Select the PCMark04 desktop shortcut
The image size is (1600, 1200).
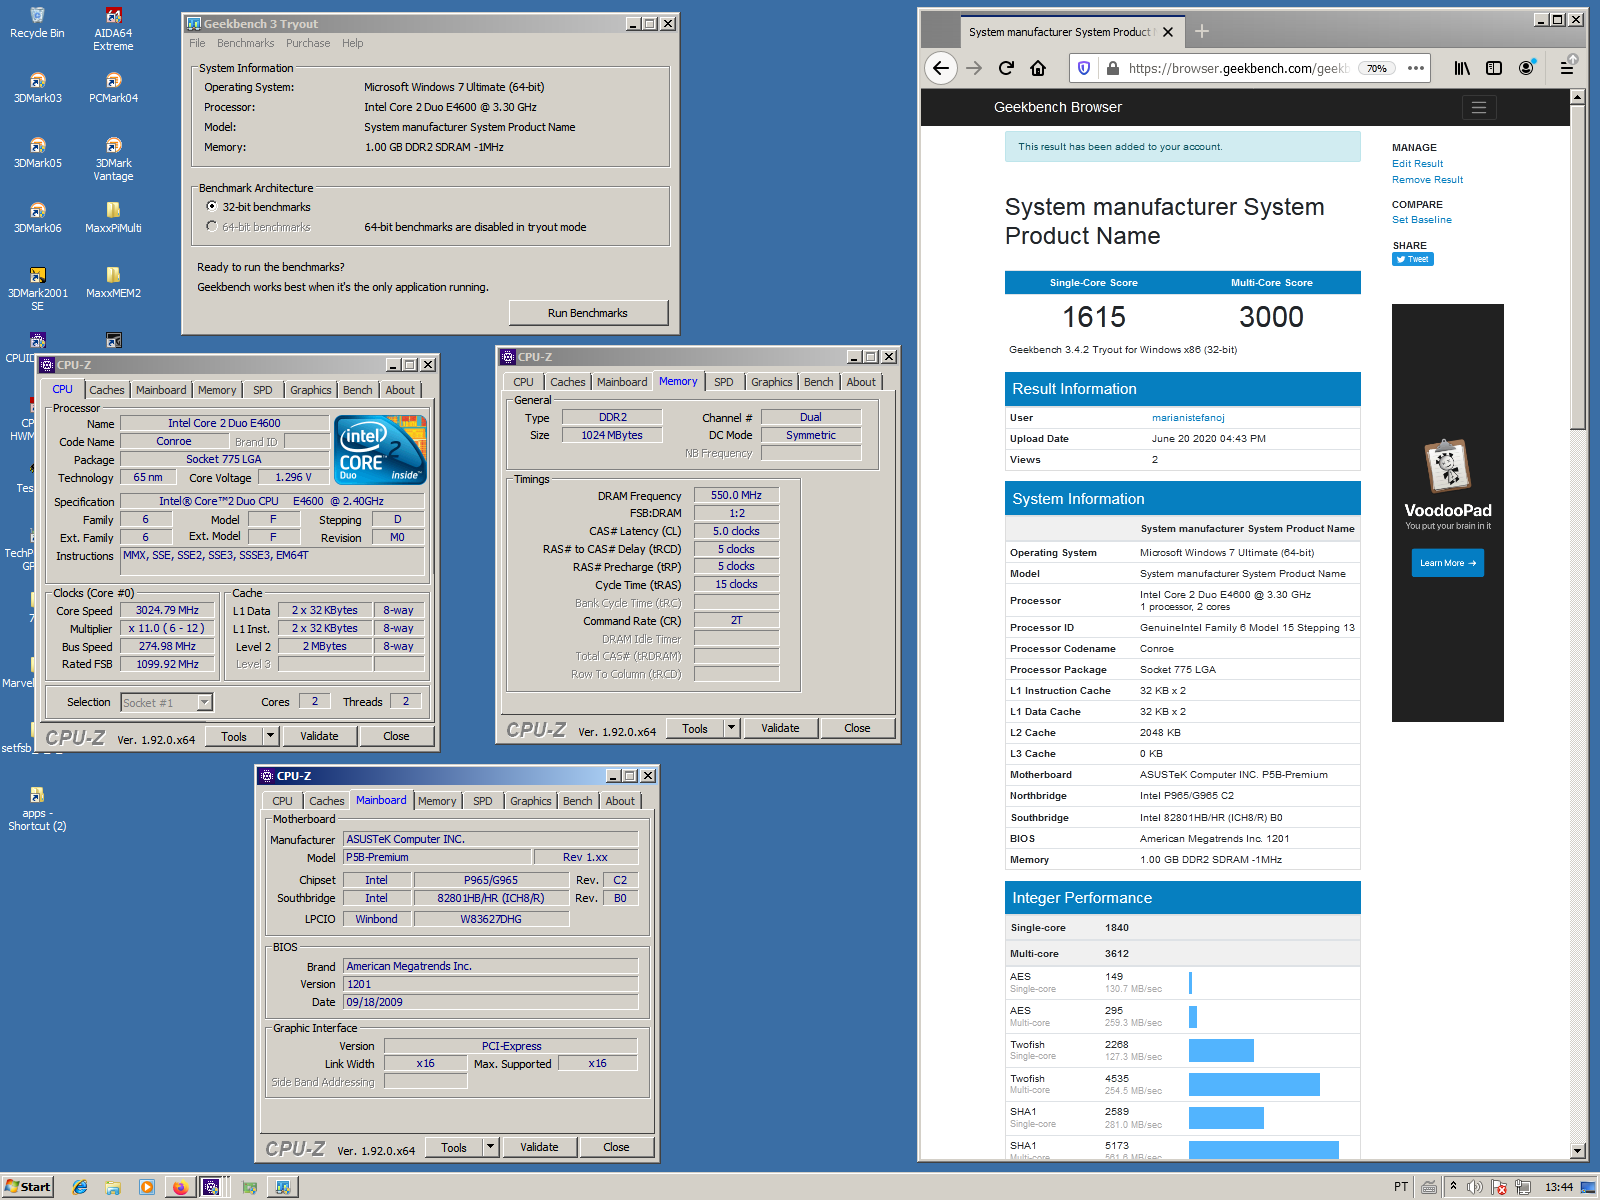113,88
